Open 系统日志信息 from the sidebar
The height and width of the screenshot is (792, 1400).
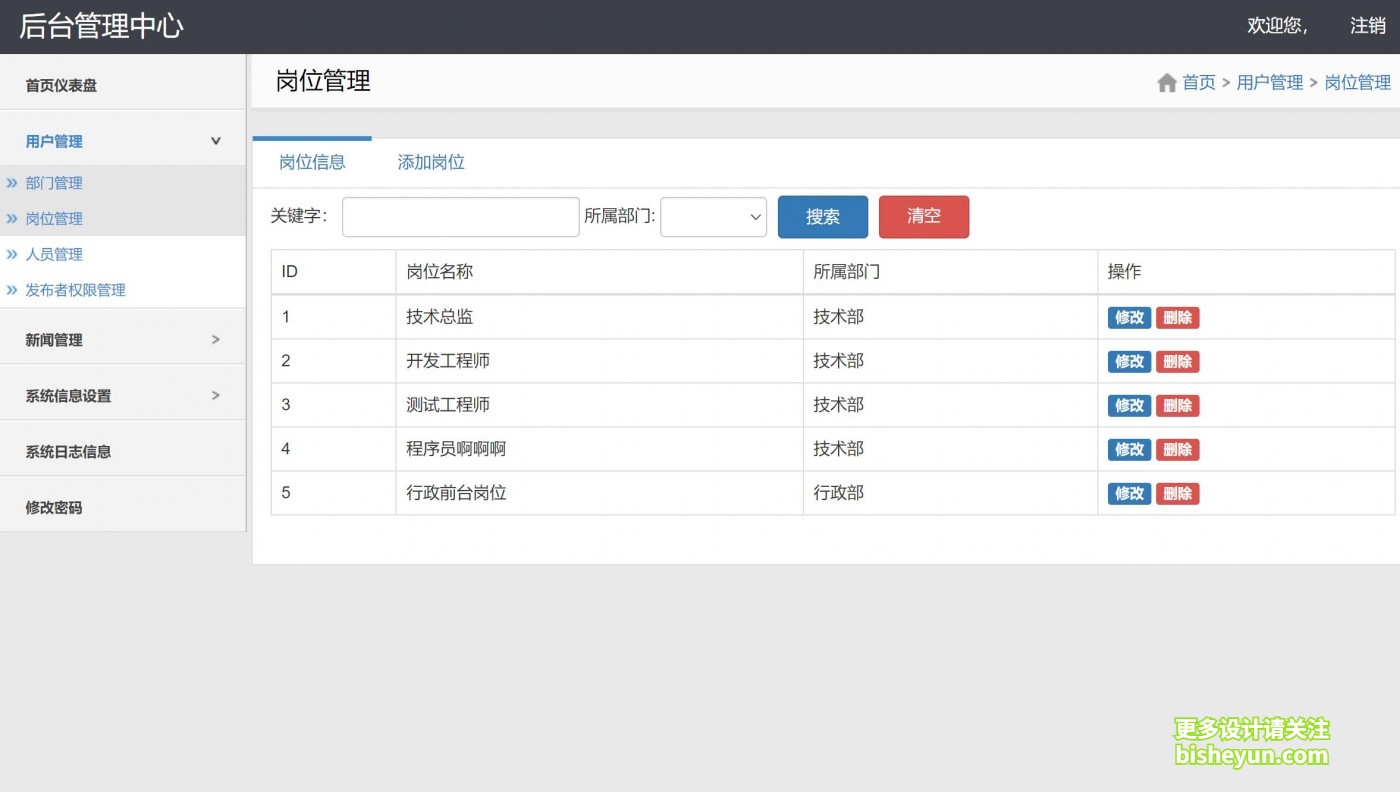(68, 452)
